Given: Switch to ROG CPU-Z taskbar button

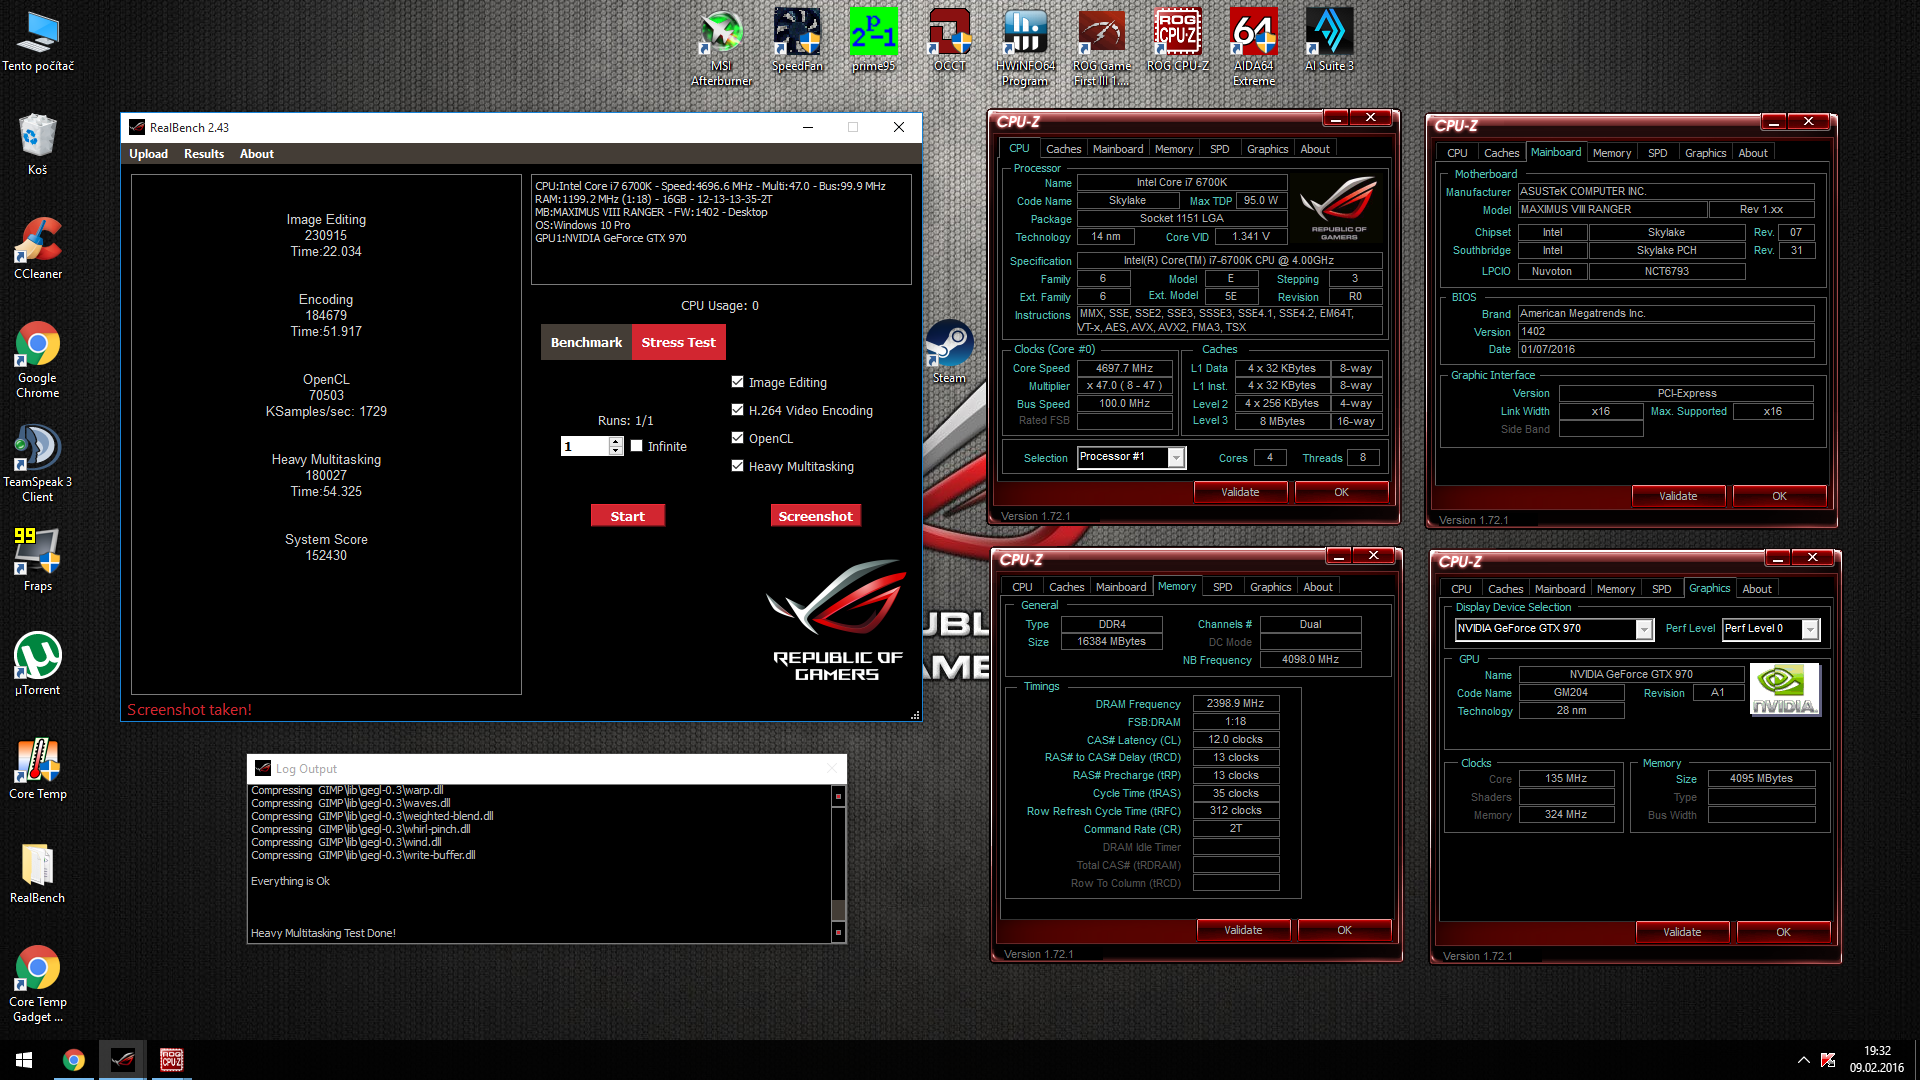Looking at the screenshot, I should click(171, 1060).
